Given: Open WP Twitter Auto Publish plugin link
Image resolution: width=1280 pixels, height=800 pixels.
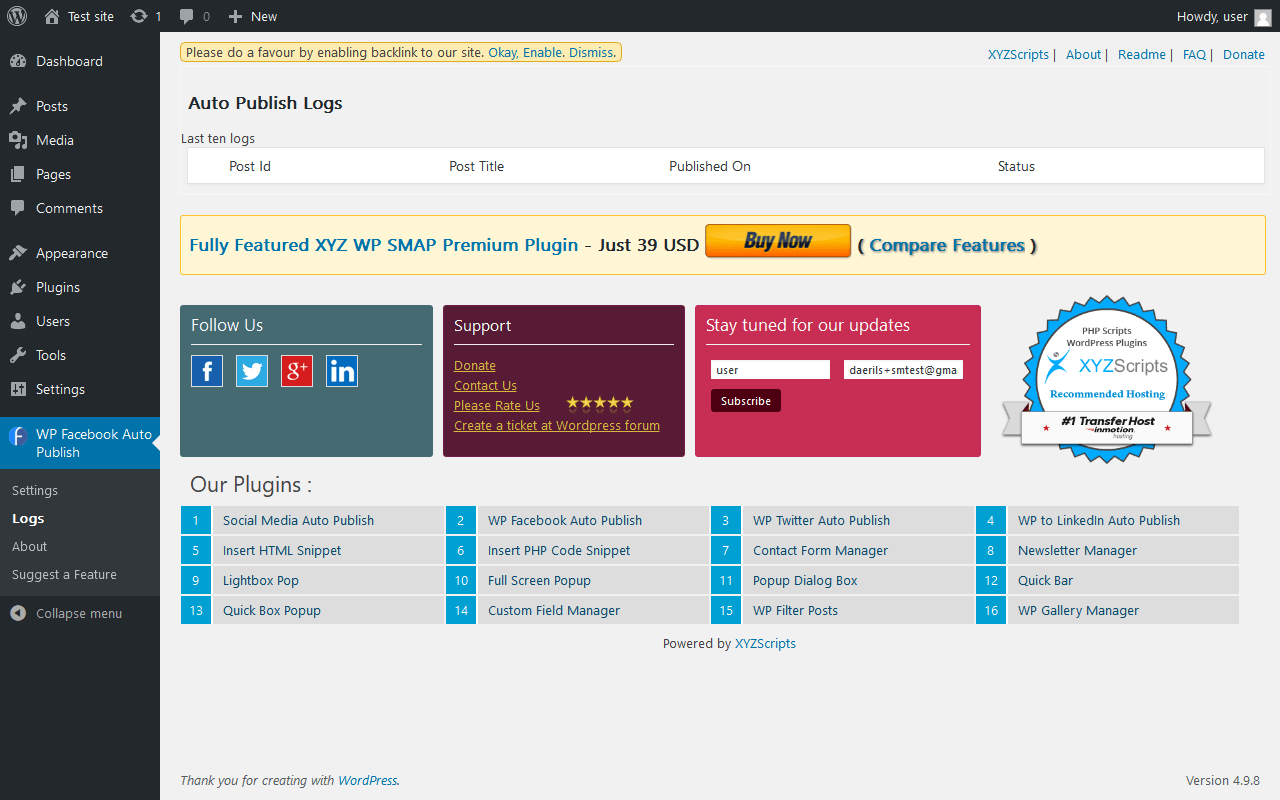Looking at the screenshot, I should [x=821, y=520].
